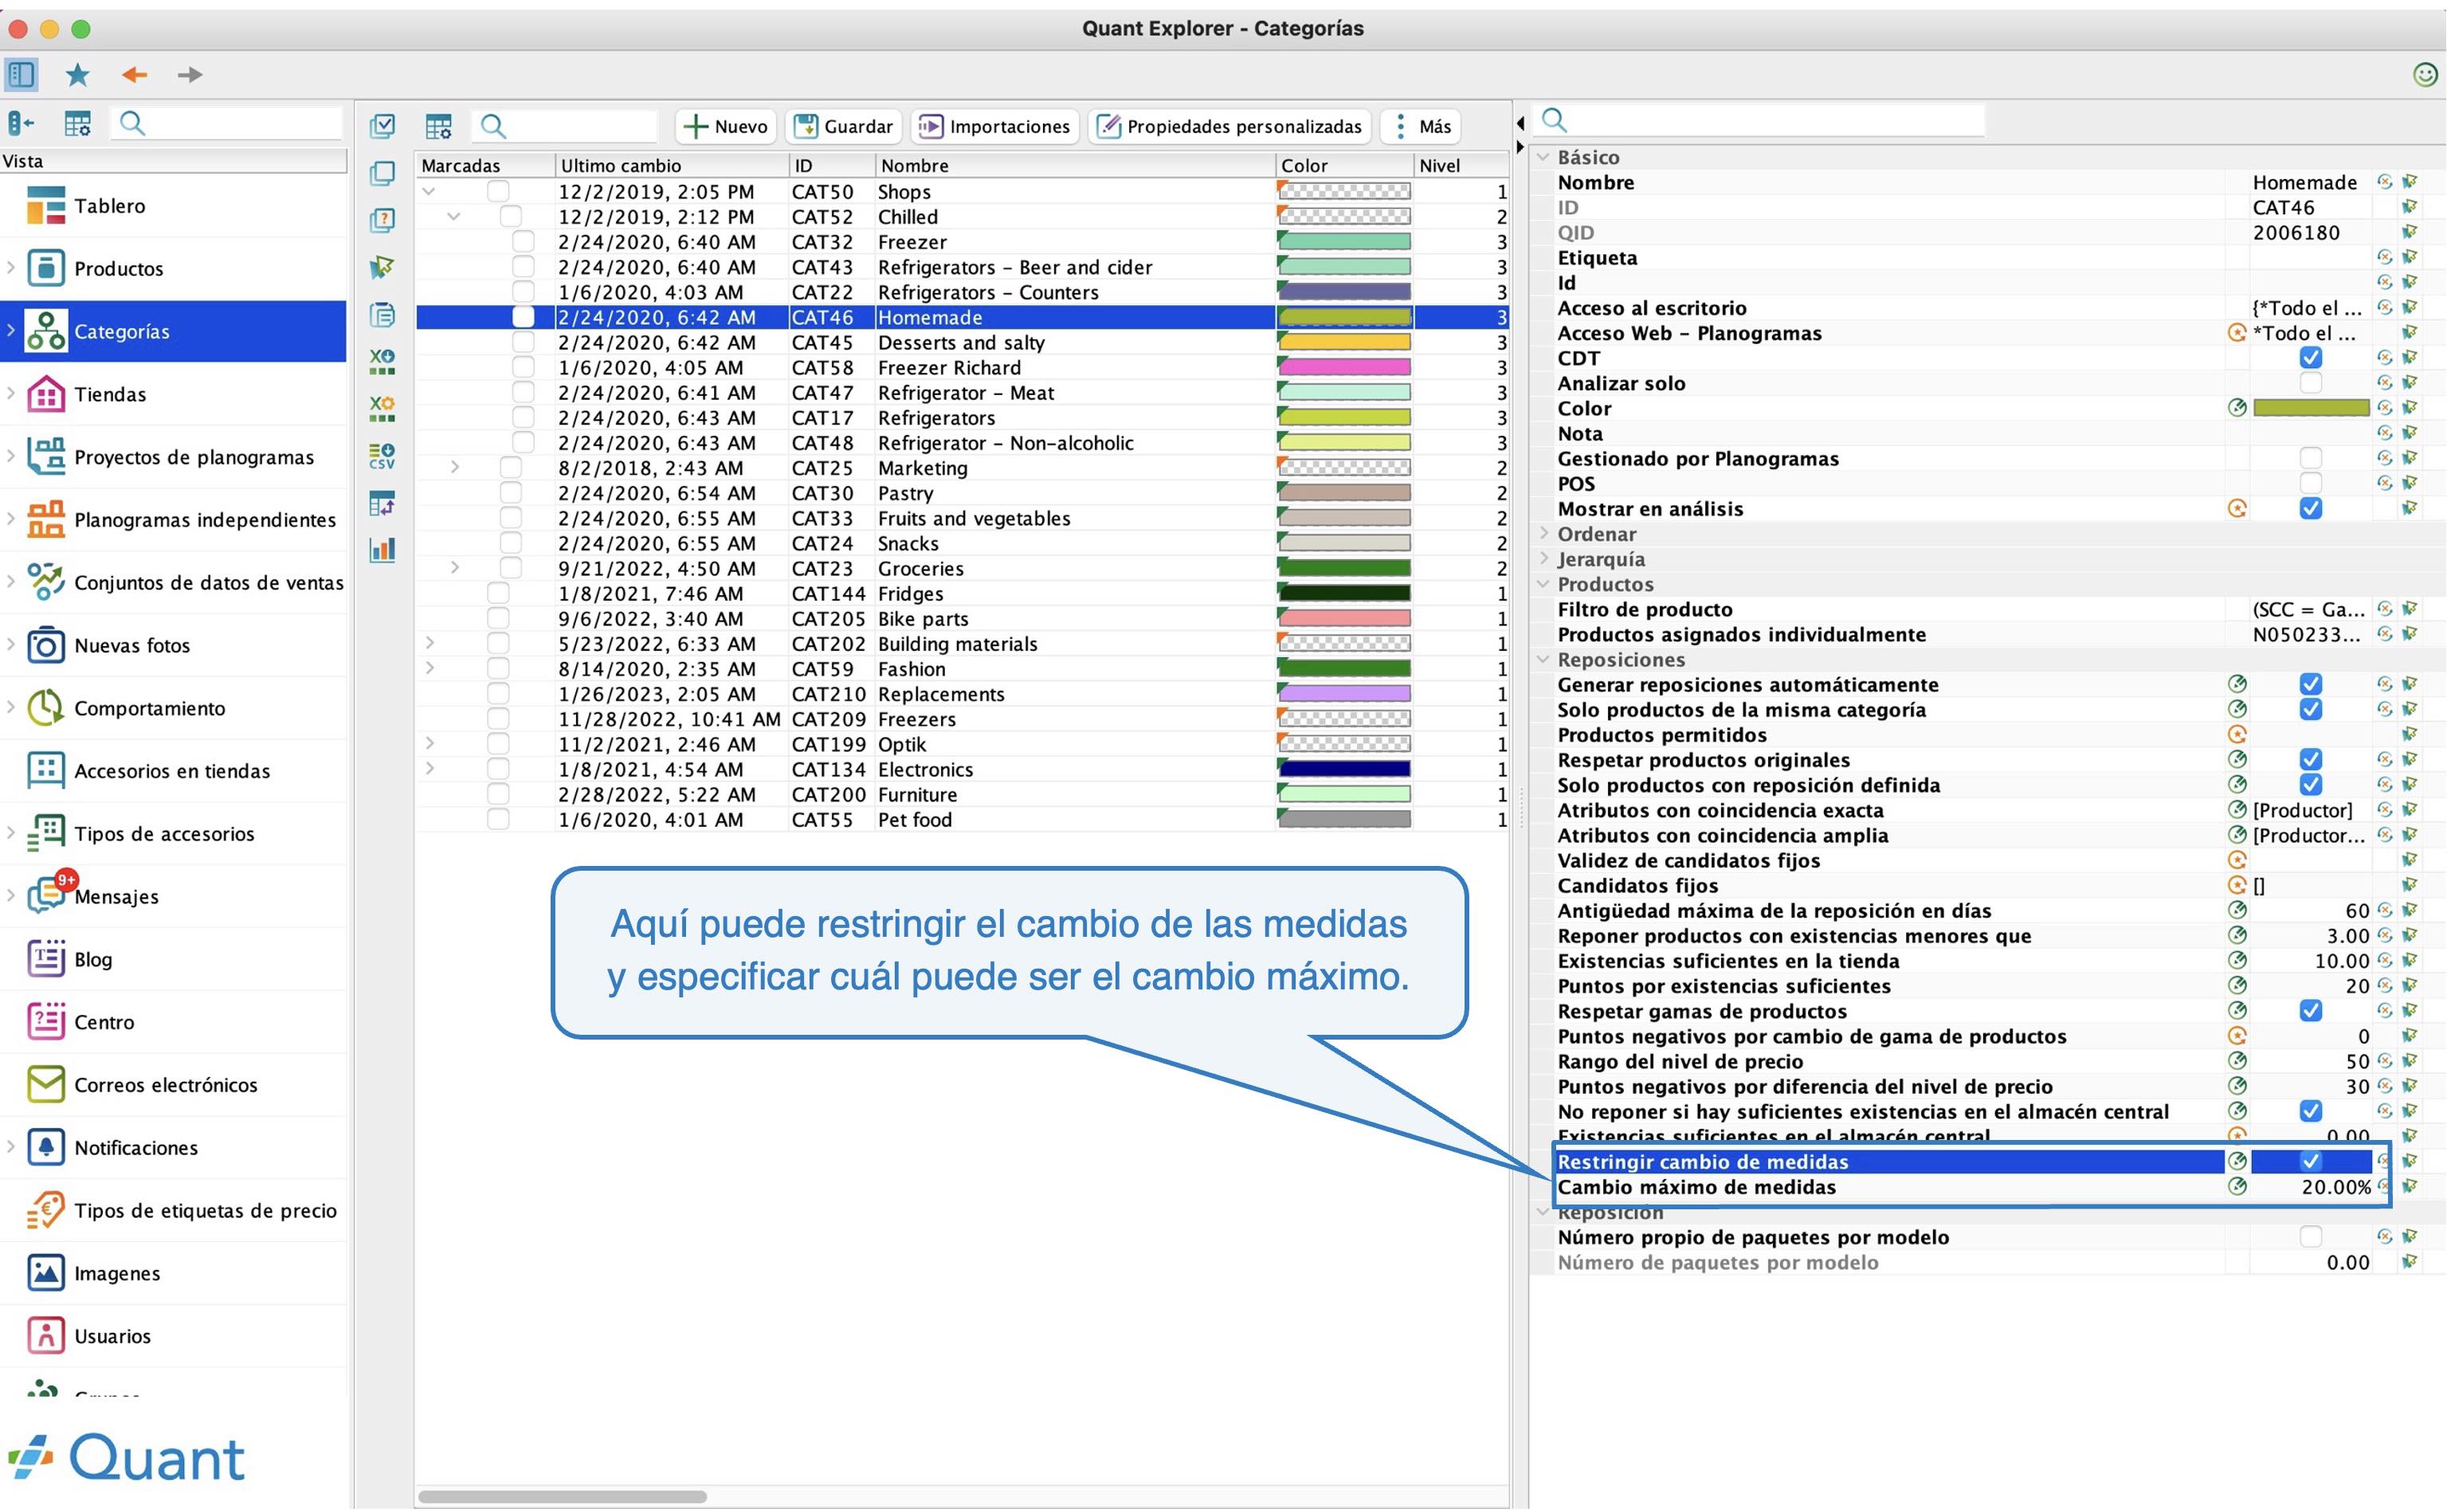
Task: Open the Más menu button
Action: pos(1421,126)
